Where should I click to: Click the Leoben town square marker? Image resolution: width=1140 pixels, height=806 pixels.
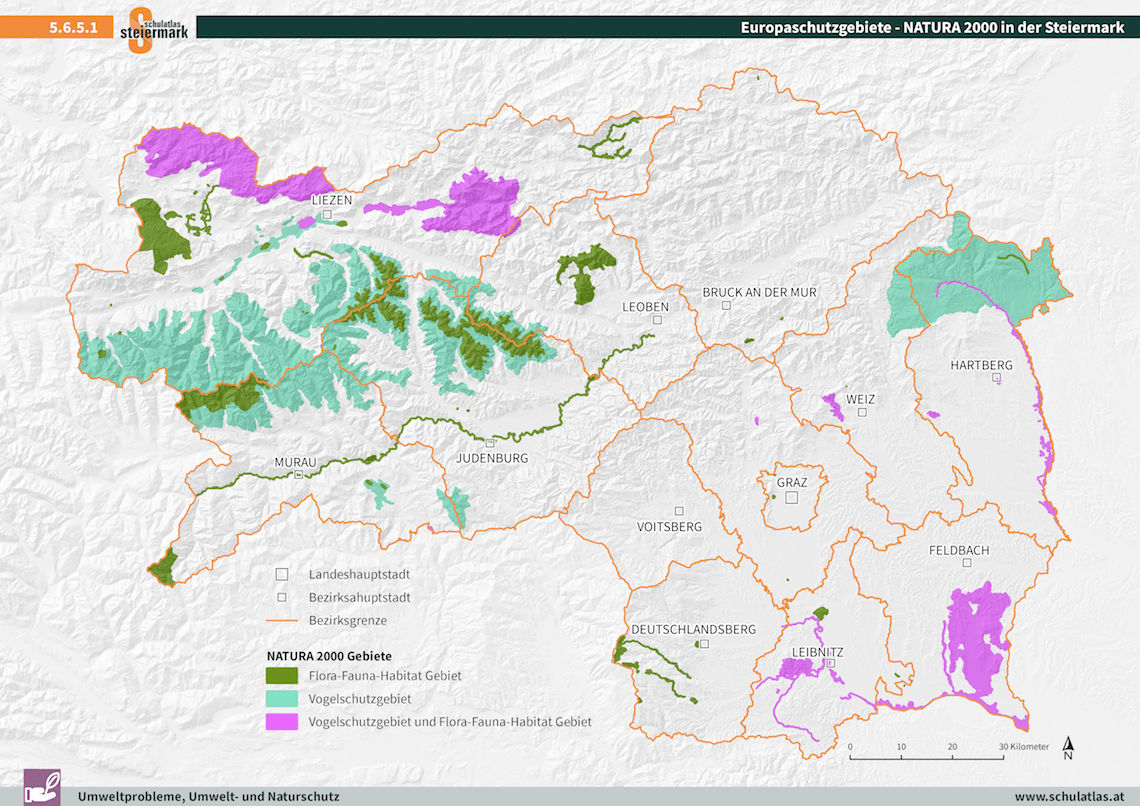coord(657,320)
